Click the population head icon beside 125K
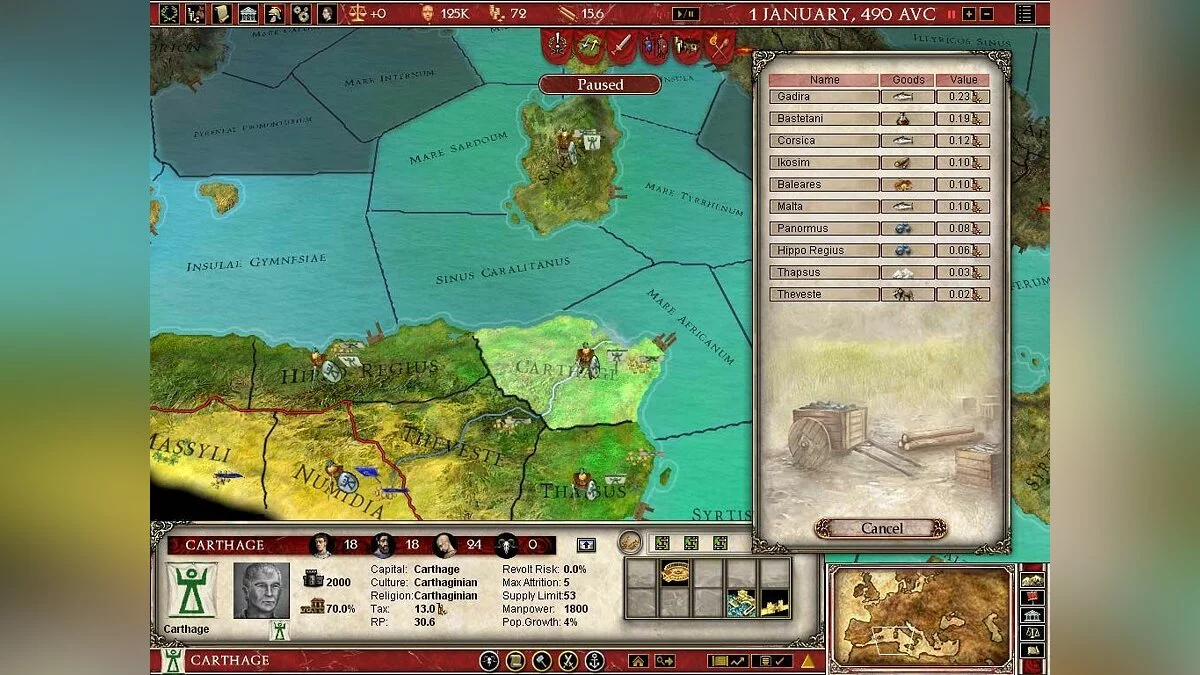 (x=427, y=13)
